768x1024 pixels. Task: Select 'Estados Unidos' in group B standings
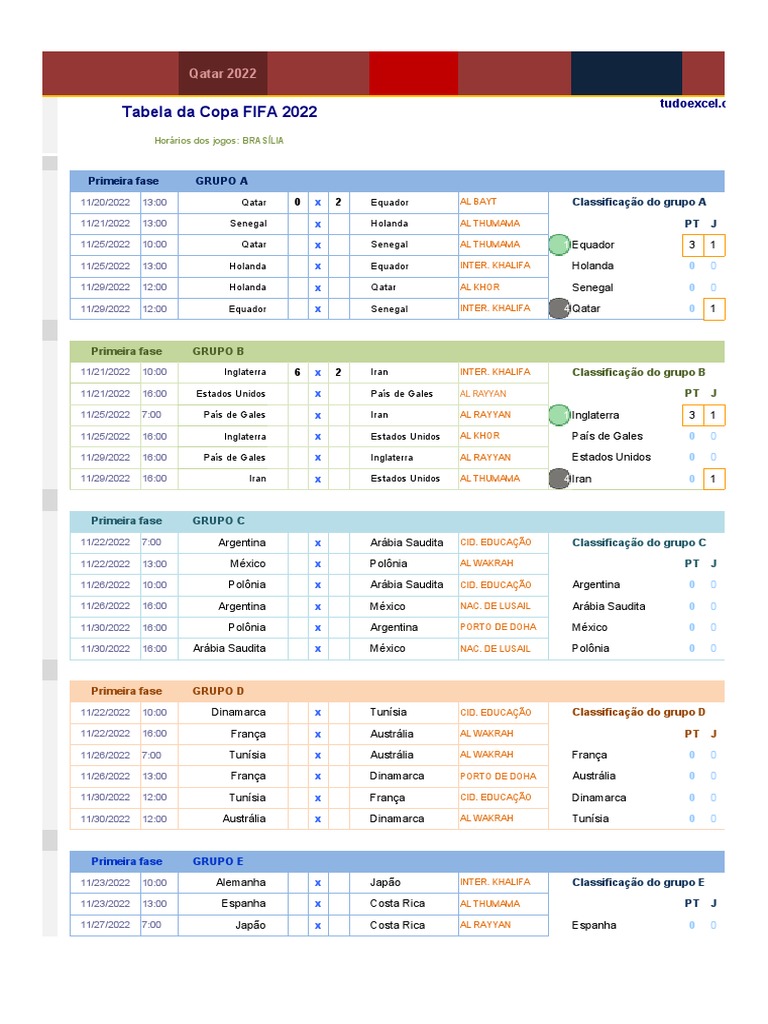coord(611,457)
